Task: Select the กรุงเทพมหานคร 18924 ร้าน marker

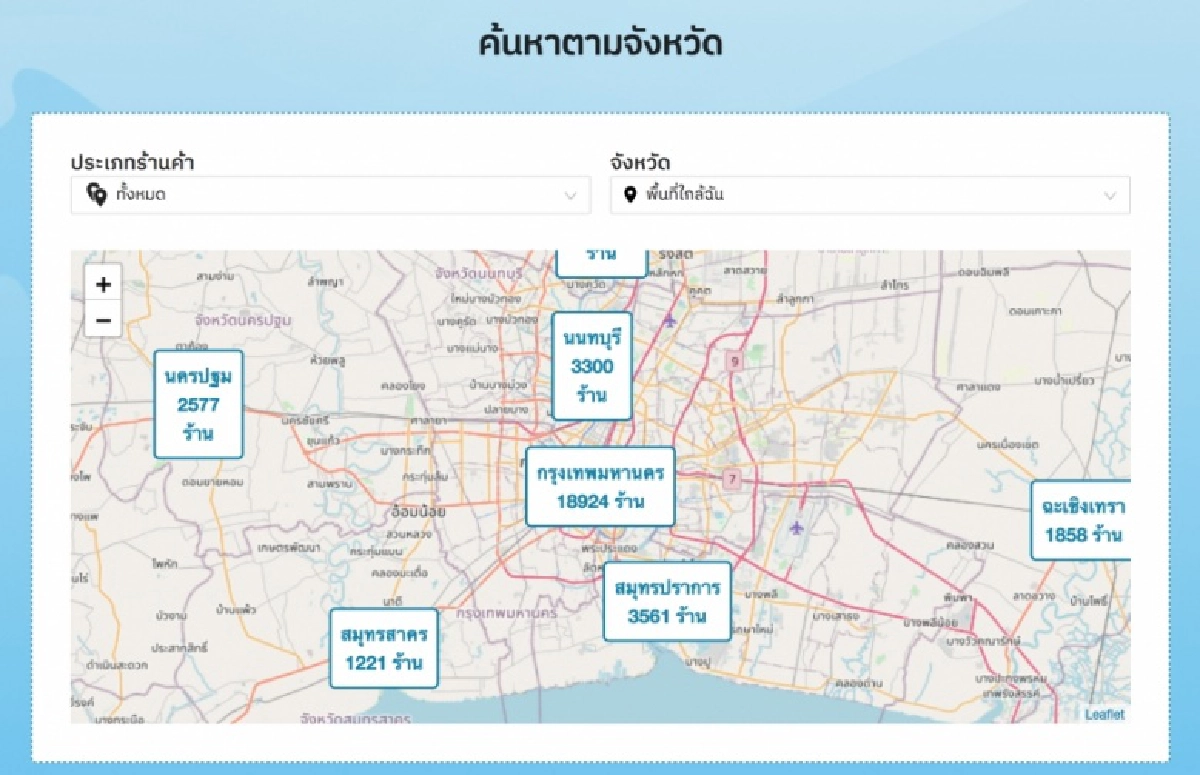Action: pyautogui.click(x=600, y=486)
